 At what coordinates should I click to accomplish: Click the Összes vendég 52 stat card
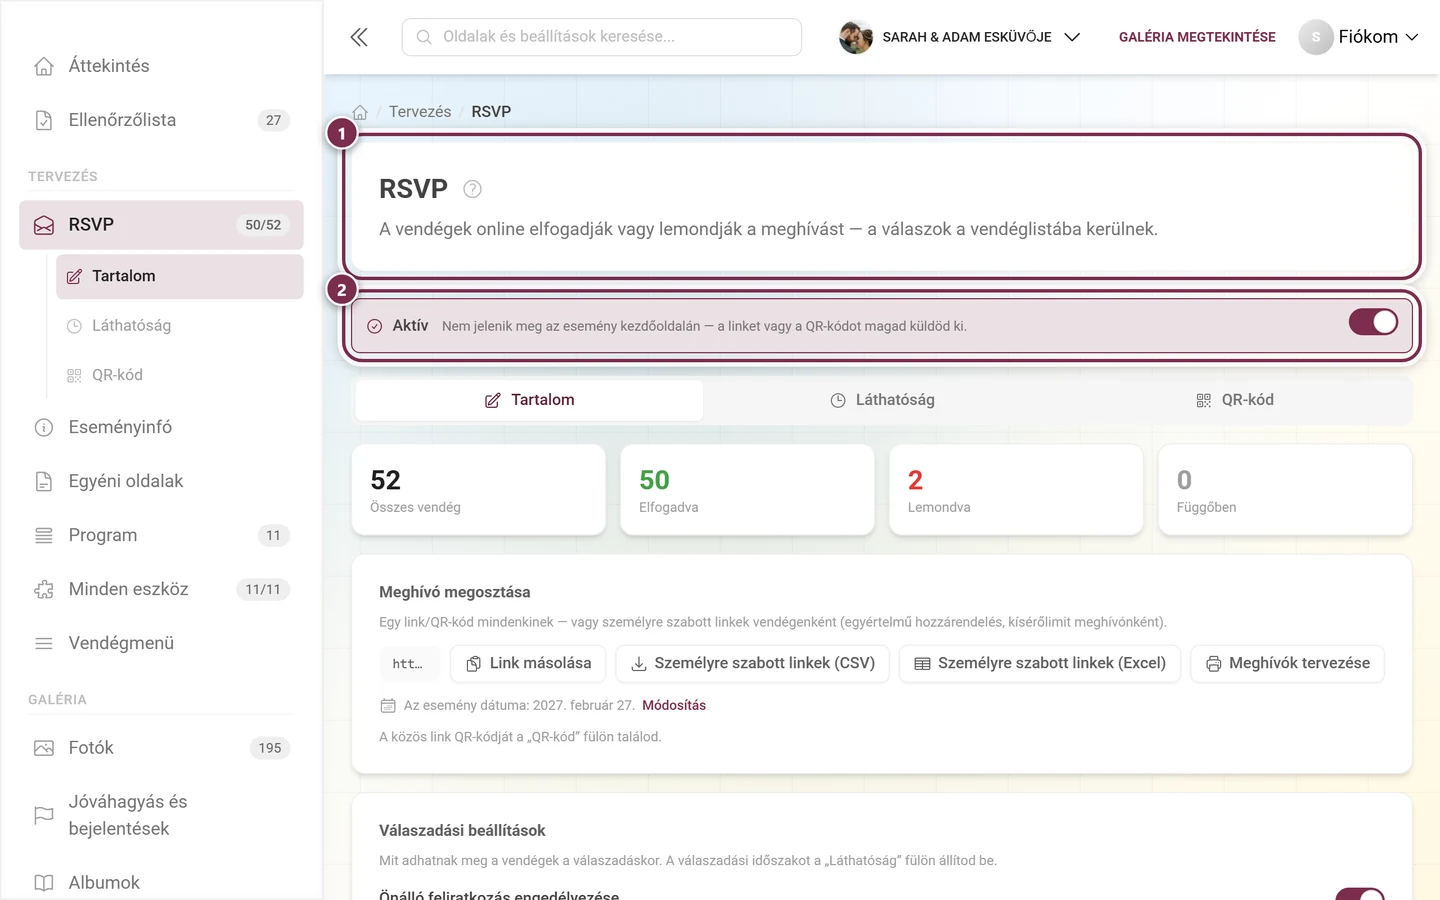tap(479, 490)
